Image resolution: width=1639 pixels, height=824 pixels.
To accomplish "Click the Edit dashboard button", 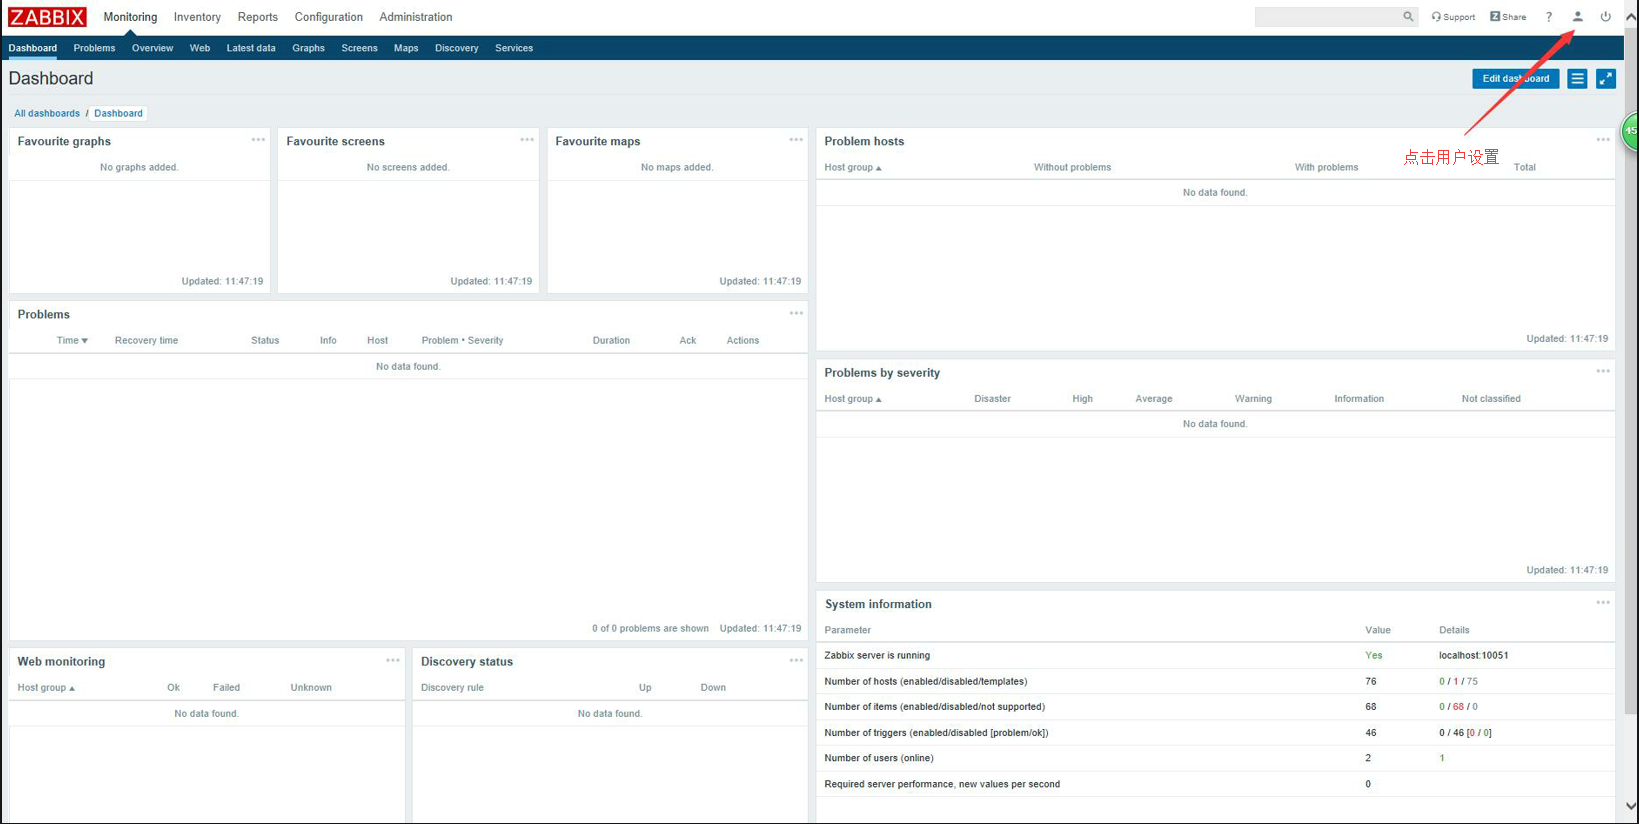I will point(1515,78).
